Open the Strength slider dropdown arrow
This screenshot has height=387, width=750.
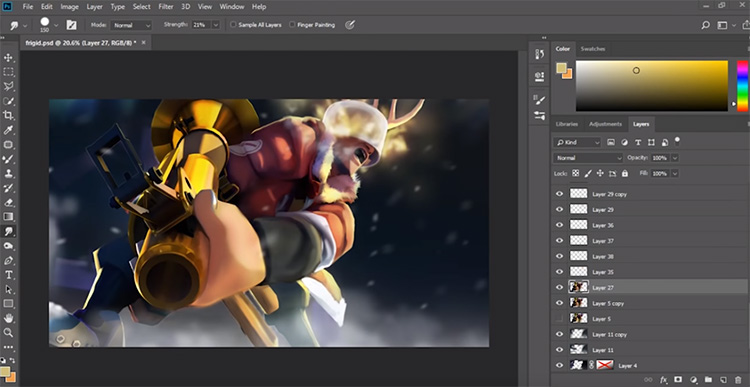pos(216,25)
